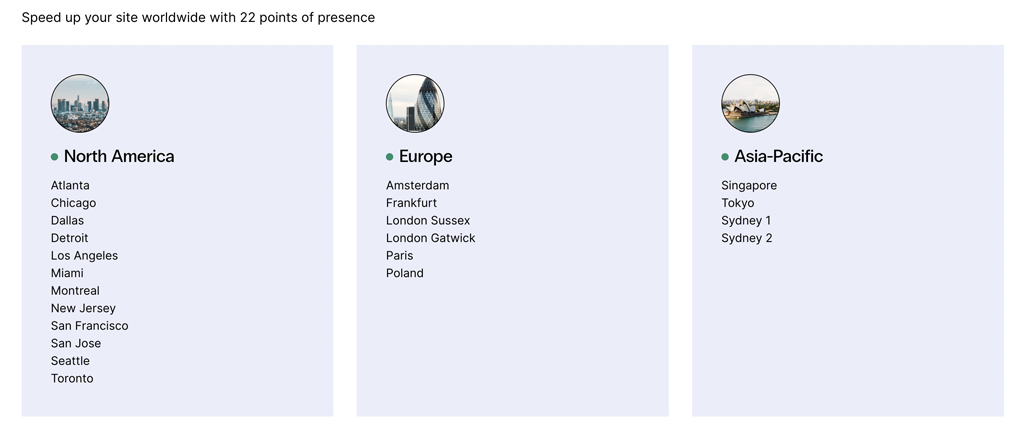Select San Francisco from the list
This screenshot has width=1024, height=438.
click(x=89, y=326)
